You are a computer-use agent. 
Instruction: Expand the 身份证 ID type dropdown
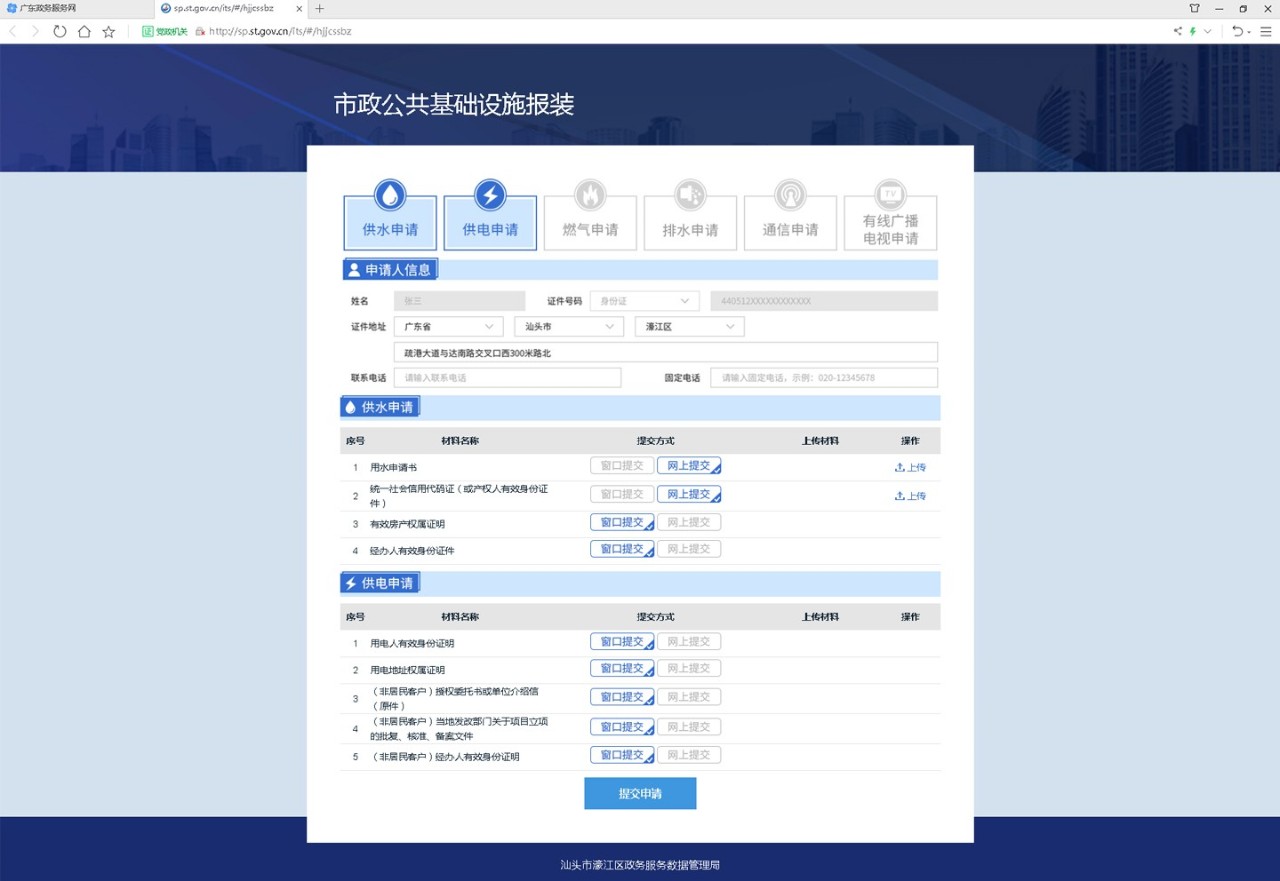click(643, 301)
